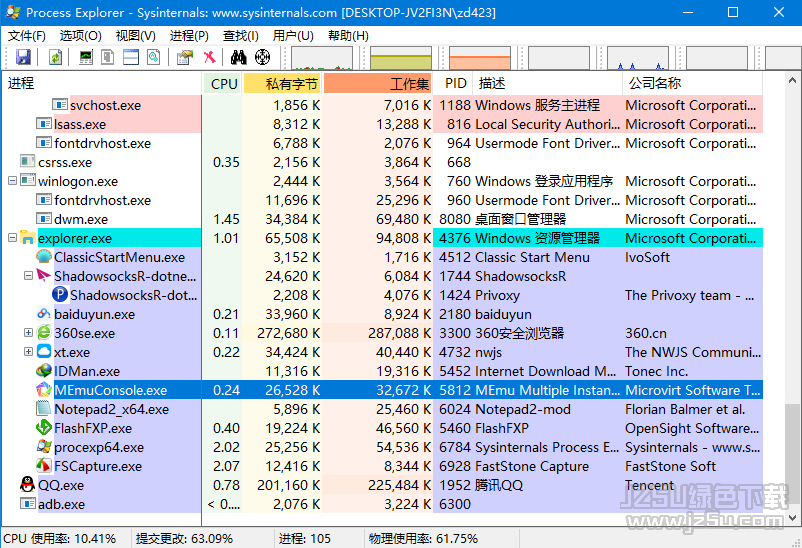The image size is (802, 548).
Task: Sort by the 描述 column header
Action: click(547, 83)
